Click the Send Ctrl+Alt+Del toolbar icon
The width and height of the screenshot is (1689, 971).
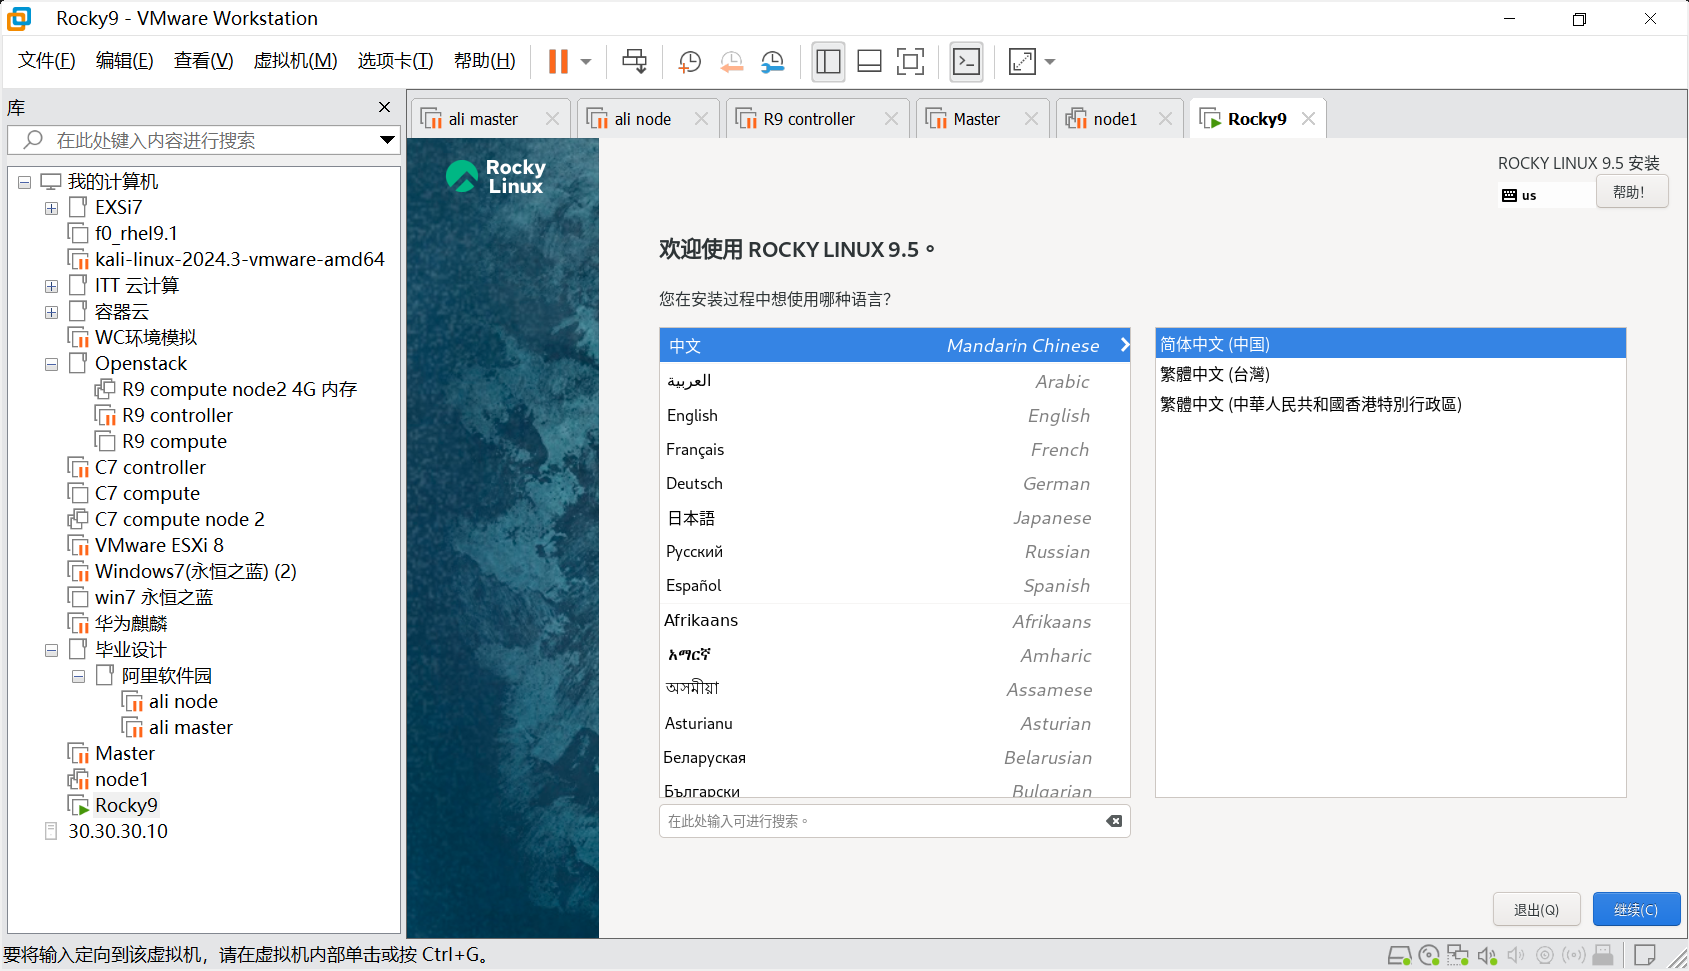point(634,62)
